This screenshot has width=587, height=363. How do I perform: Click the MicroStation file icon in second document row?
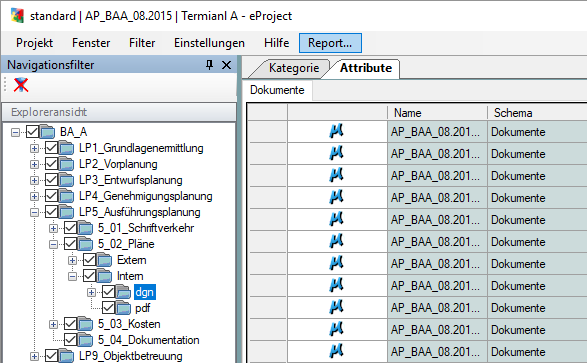pyautogui.click(x=336, y=153)
